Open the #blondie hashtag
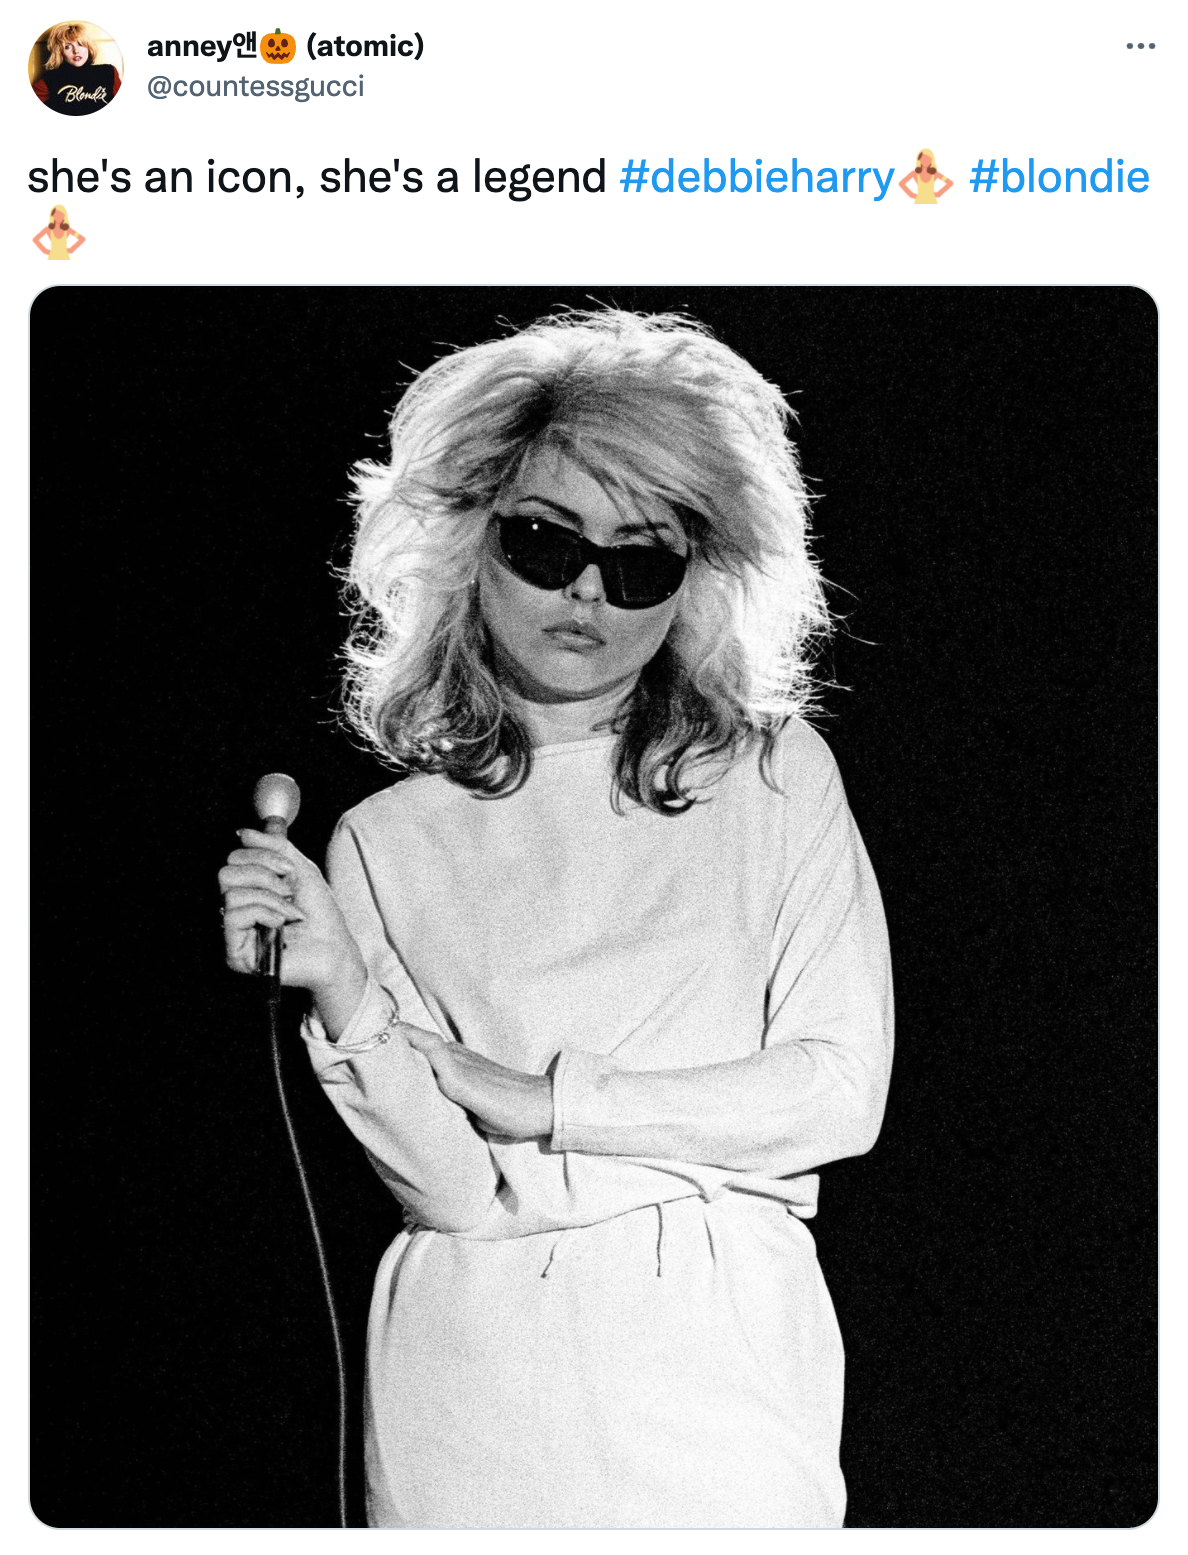The width and height of the screenshot is (1188, 1555). [1059, 177]
